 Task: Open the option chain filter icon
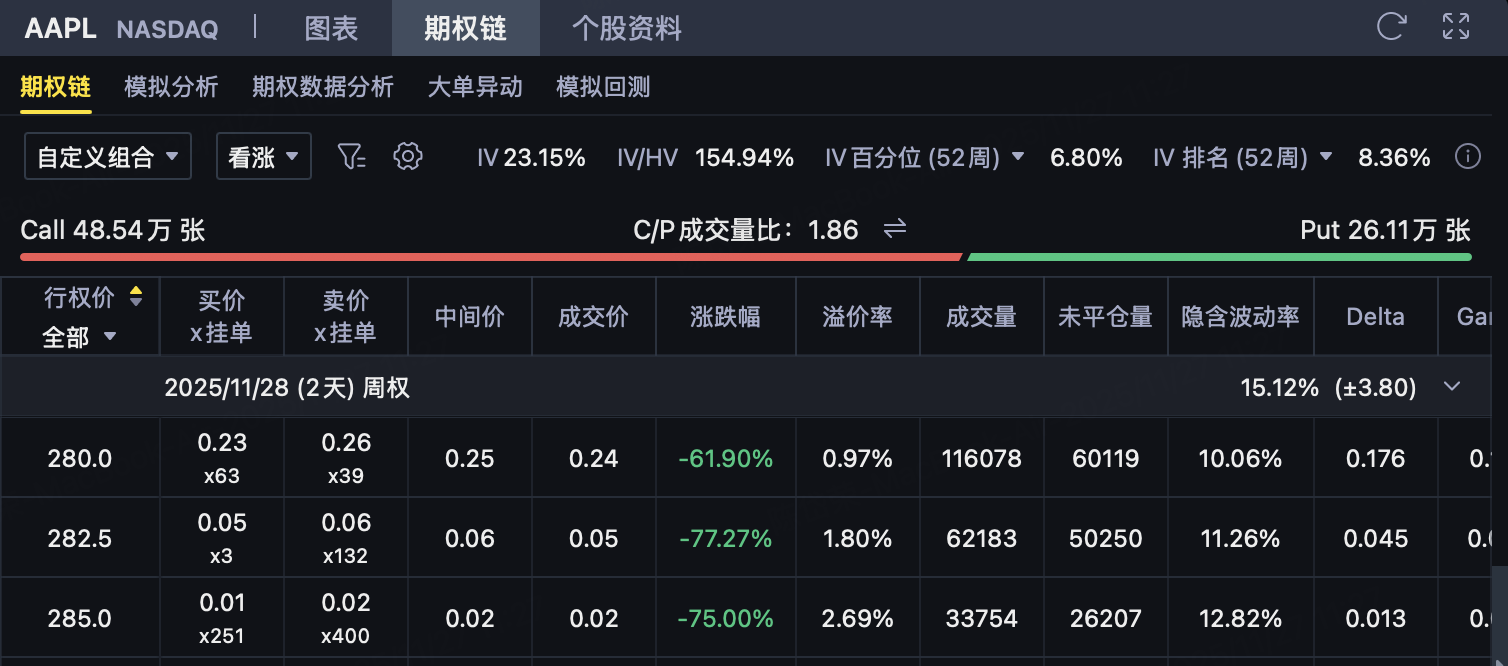[351, 157]
